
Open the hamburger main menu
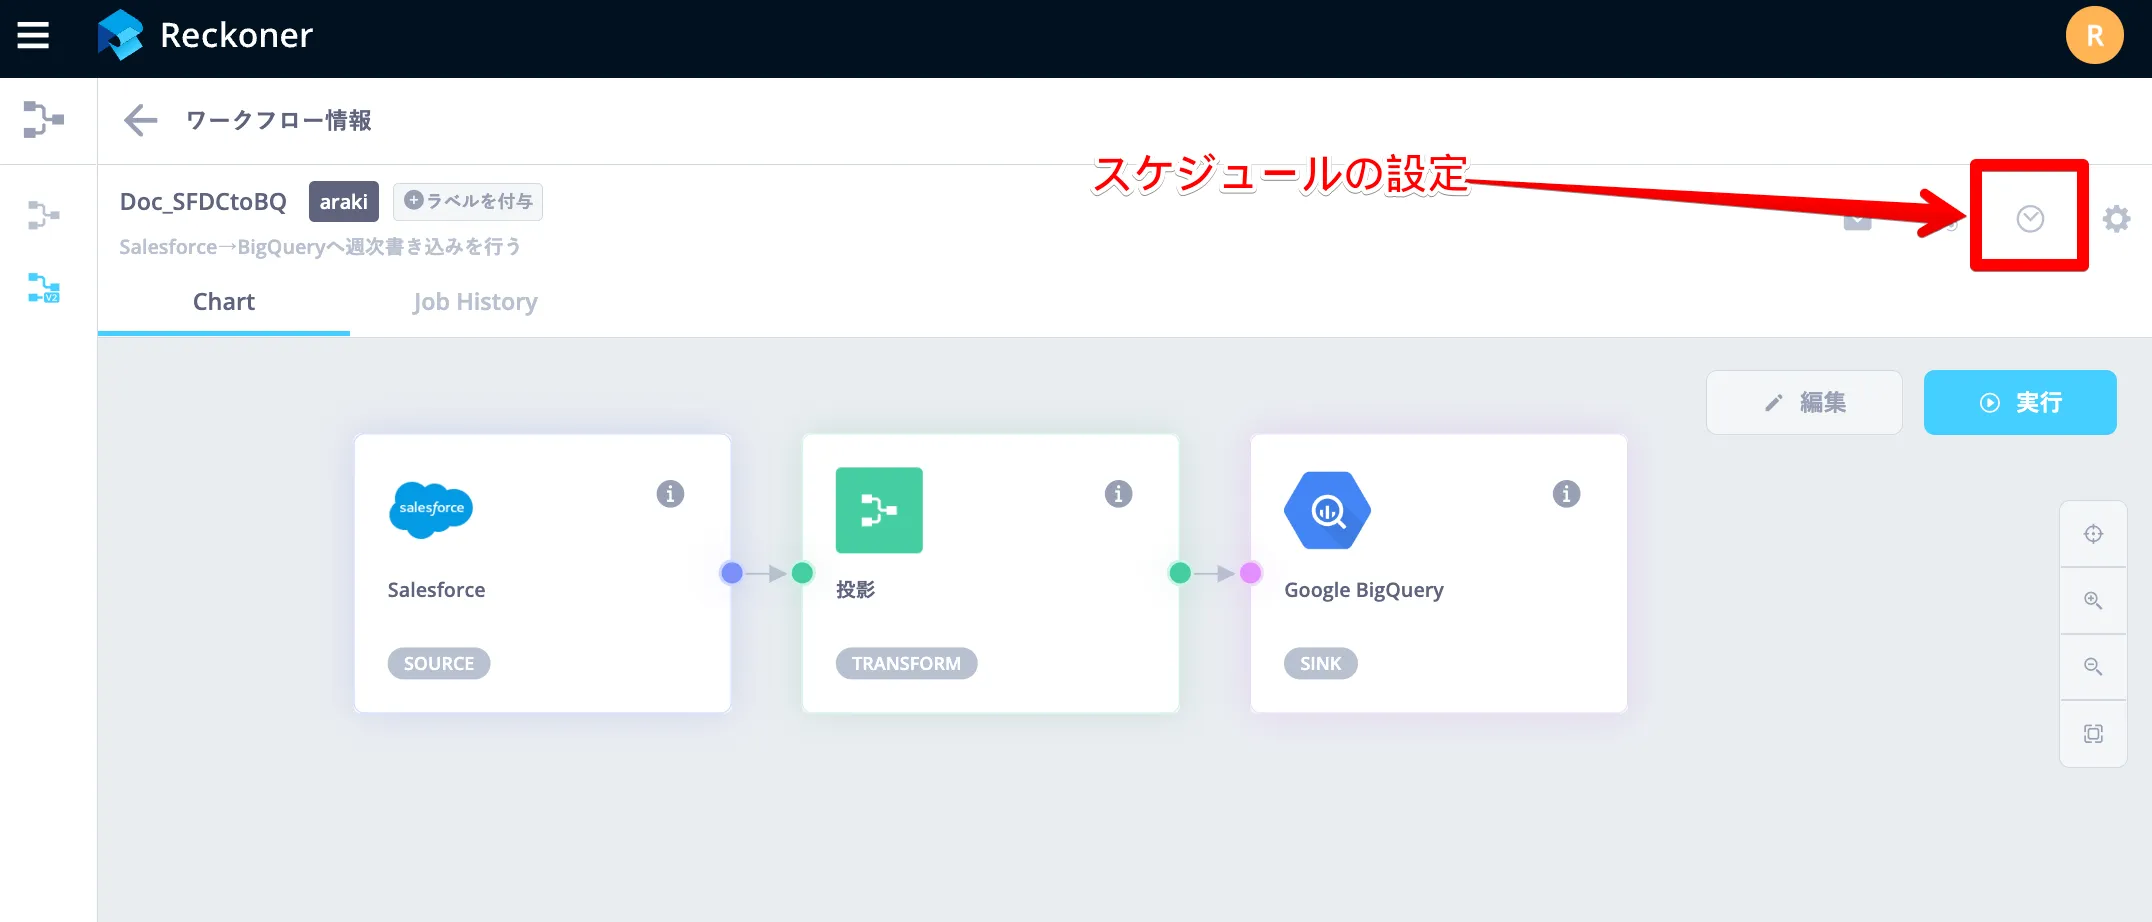tap(33, 36)
